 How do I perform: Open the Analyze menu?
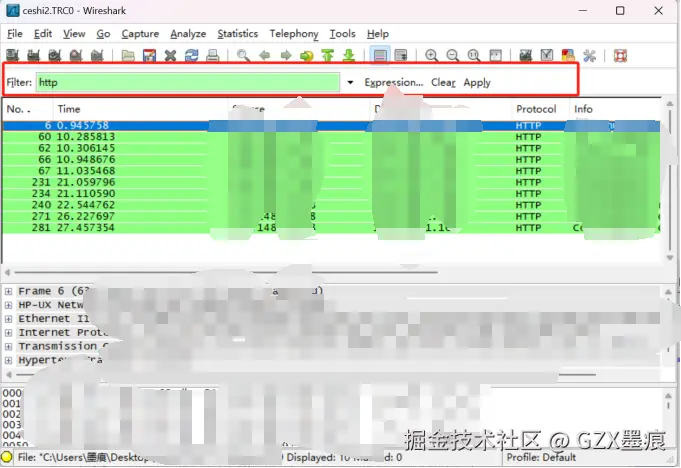[188, 34]
